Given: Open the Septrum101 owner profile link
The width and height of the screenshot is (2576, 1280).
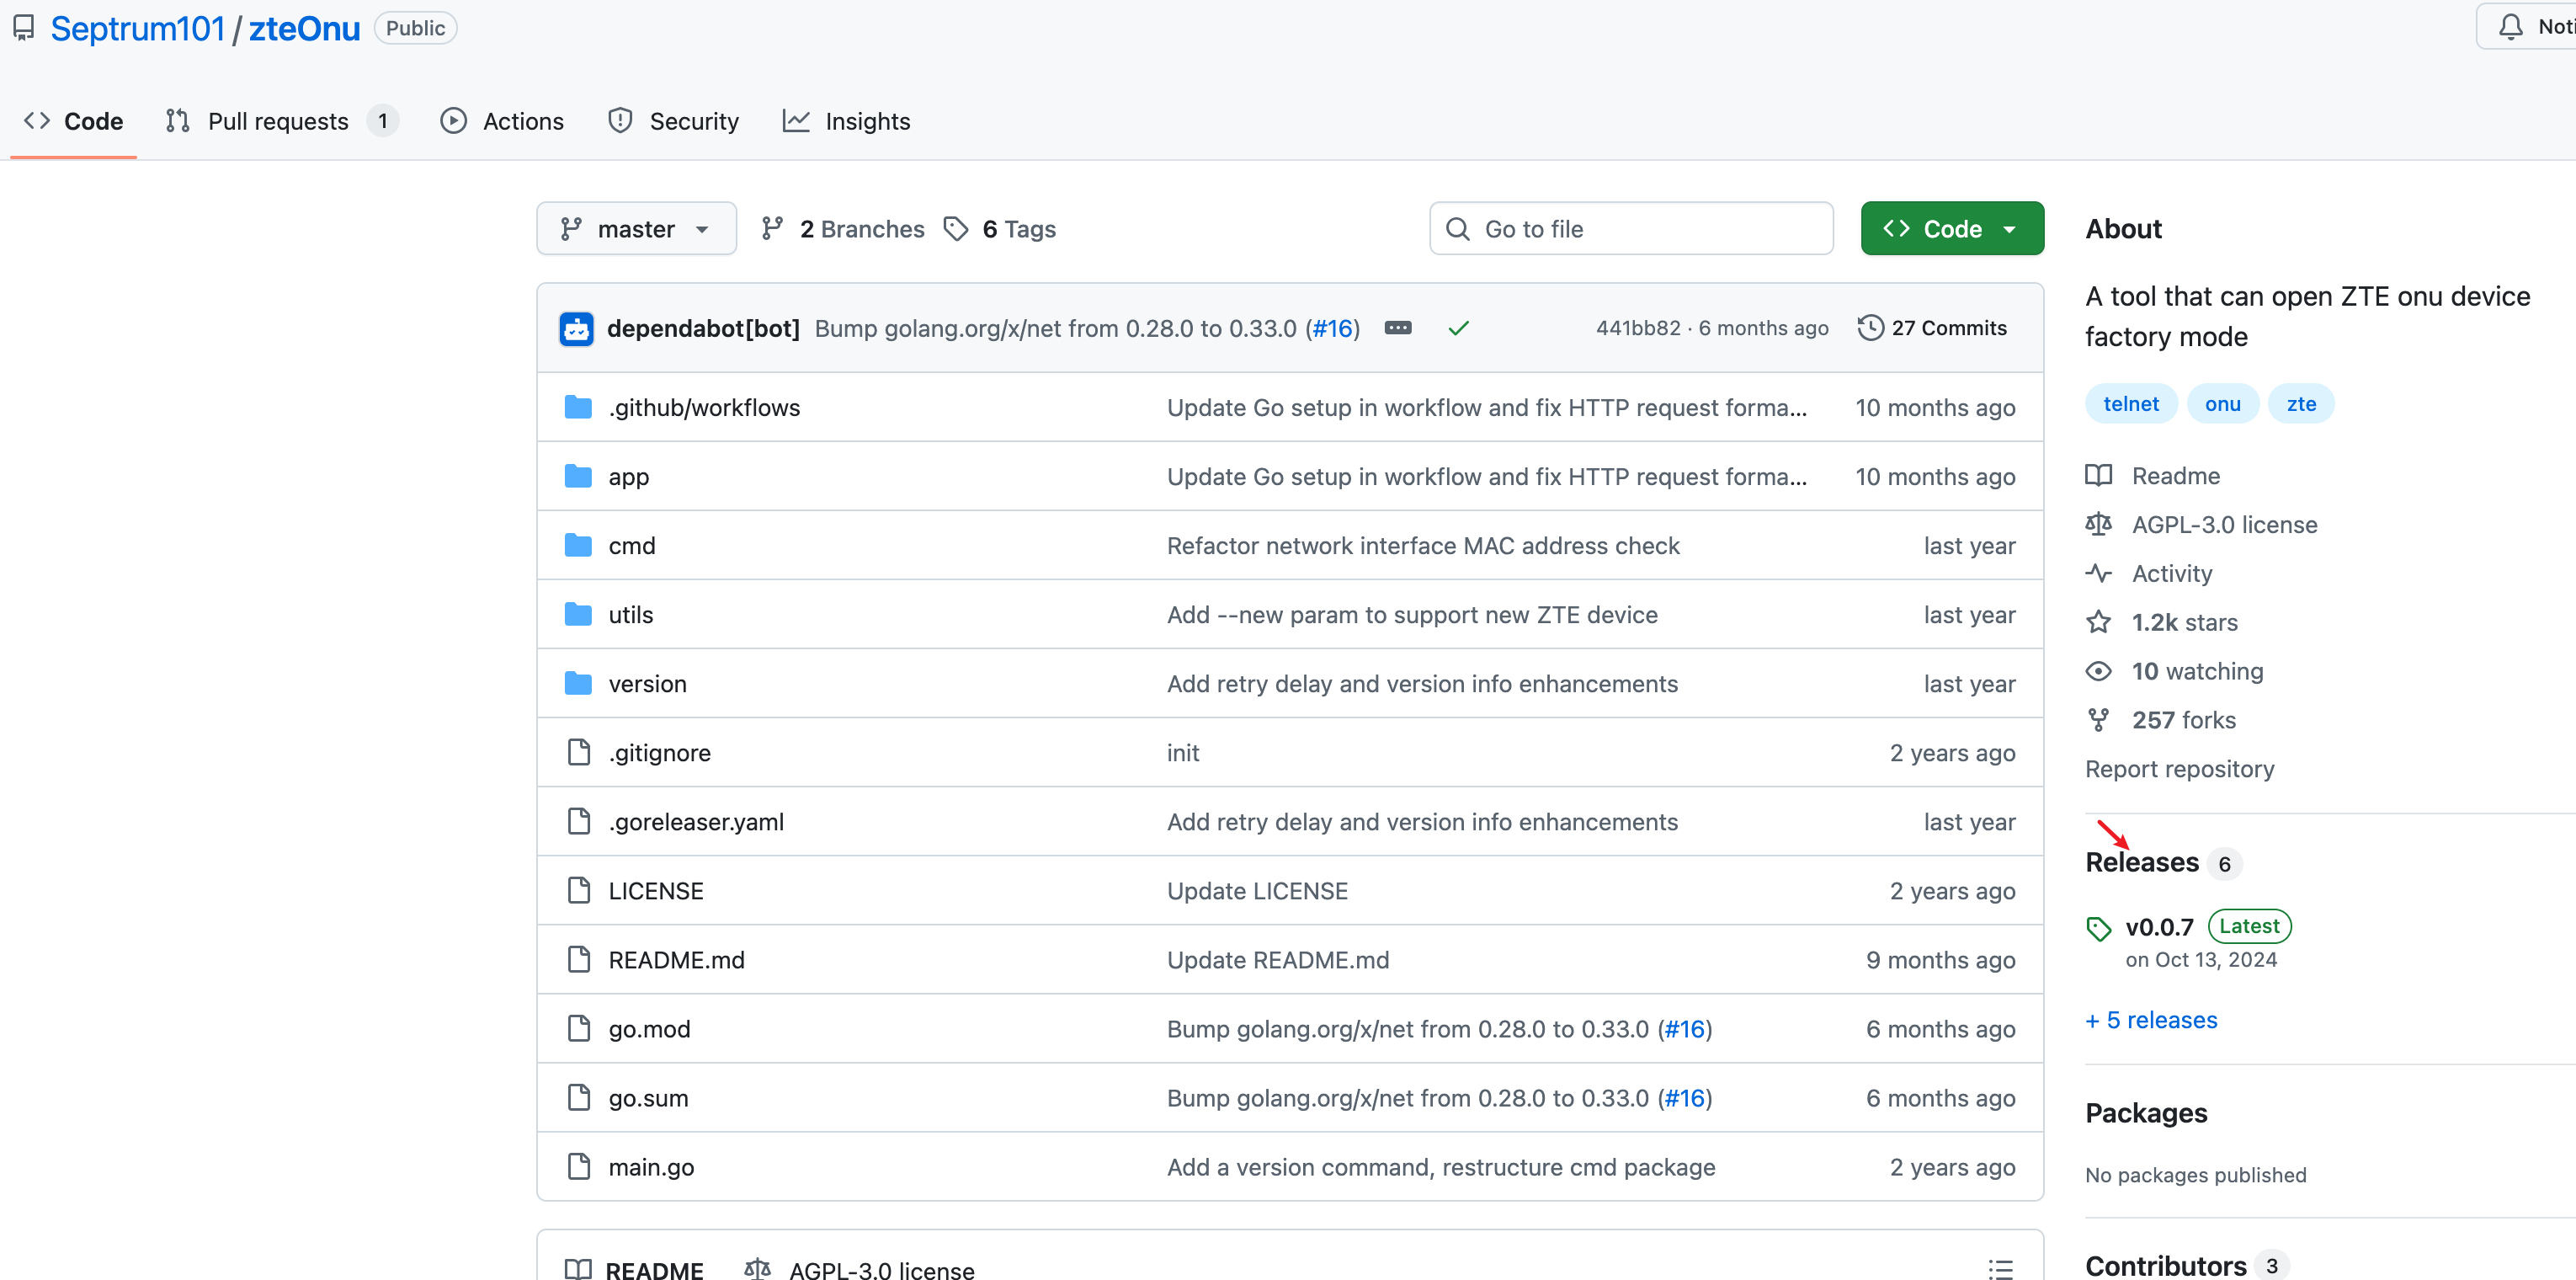Looking at the screenshot, I should click(138, 29).
